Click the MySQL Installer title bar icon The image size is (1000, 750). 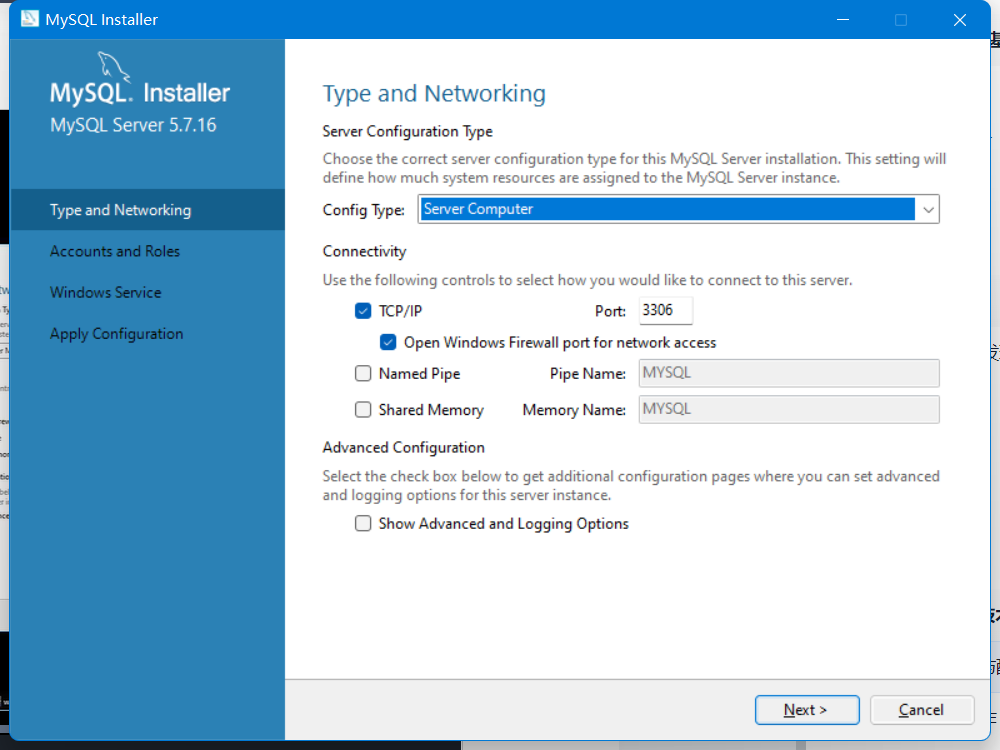coord(29,19)
